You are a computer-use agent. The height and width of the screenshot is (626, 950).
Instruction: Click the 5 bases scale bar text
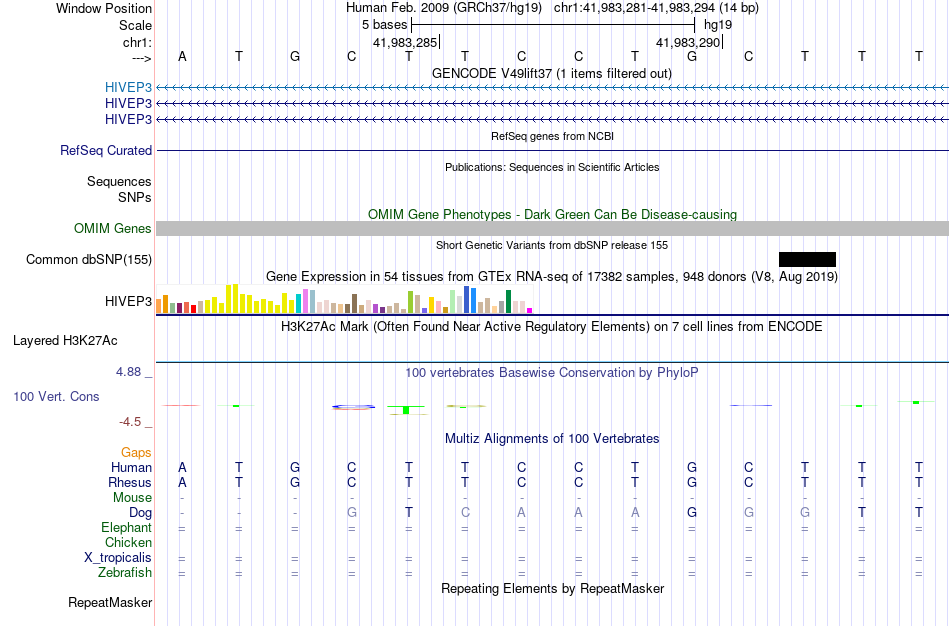pos(385,25)
